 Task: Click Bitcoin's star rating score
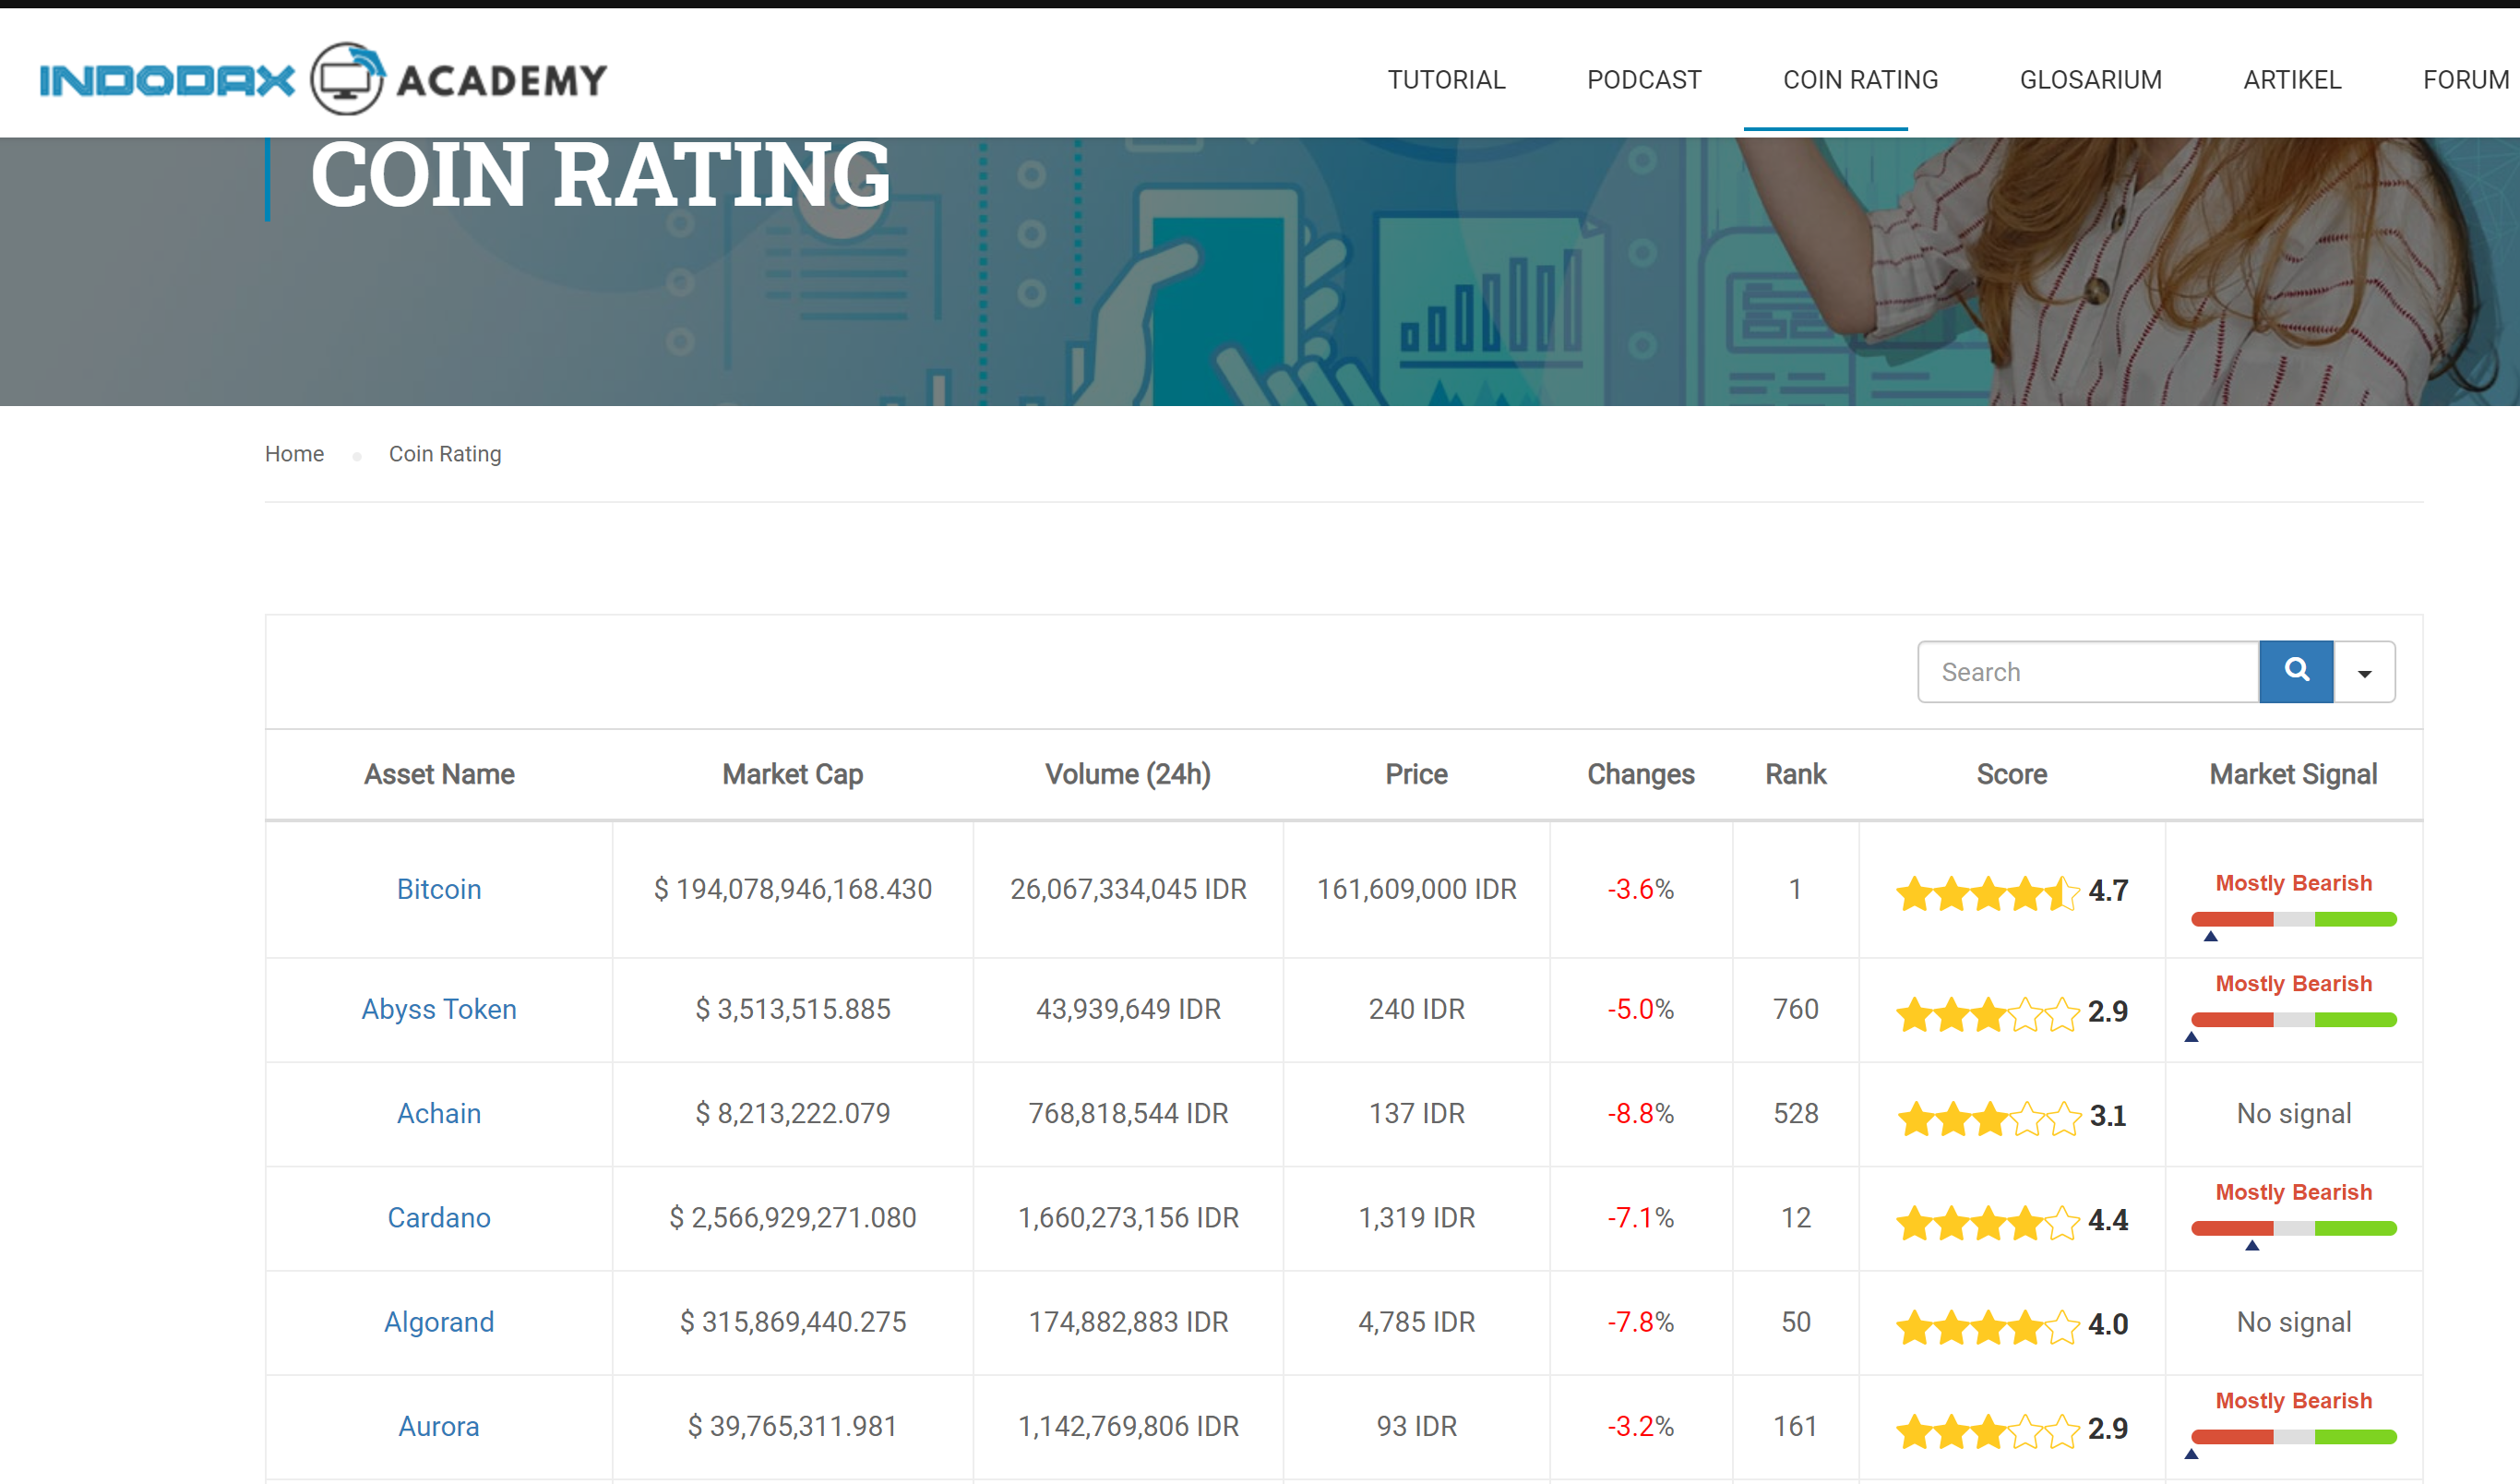point(2011,891)
